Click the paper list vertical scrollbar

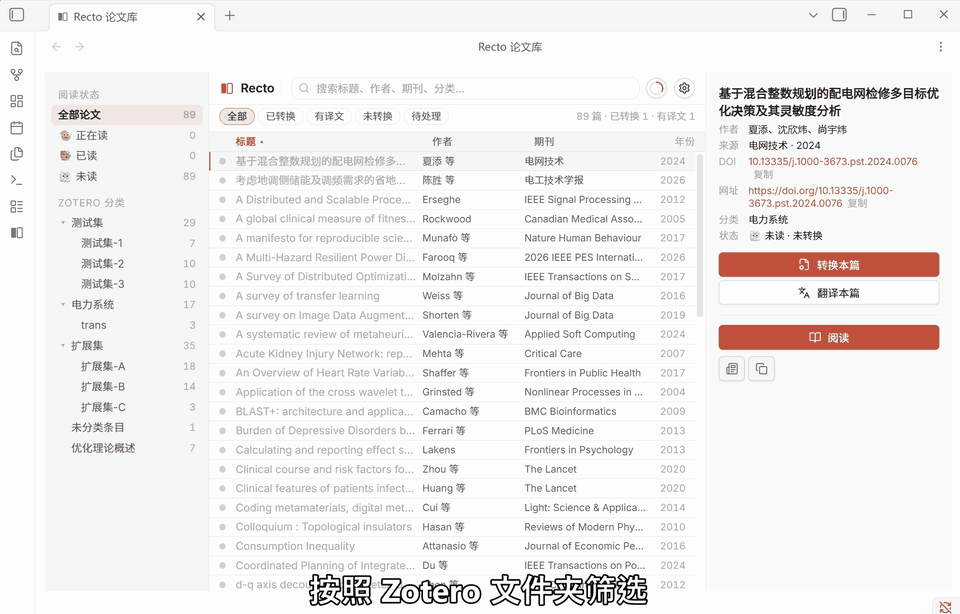[x=700, y=235]
